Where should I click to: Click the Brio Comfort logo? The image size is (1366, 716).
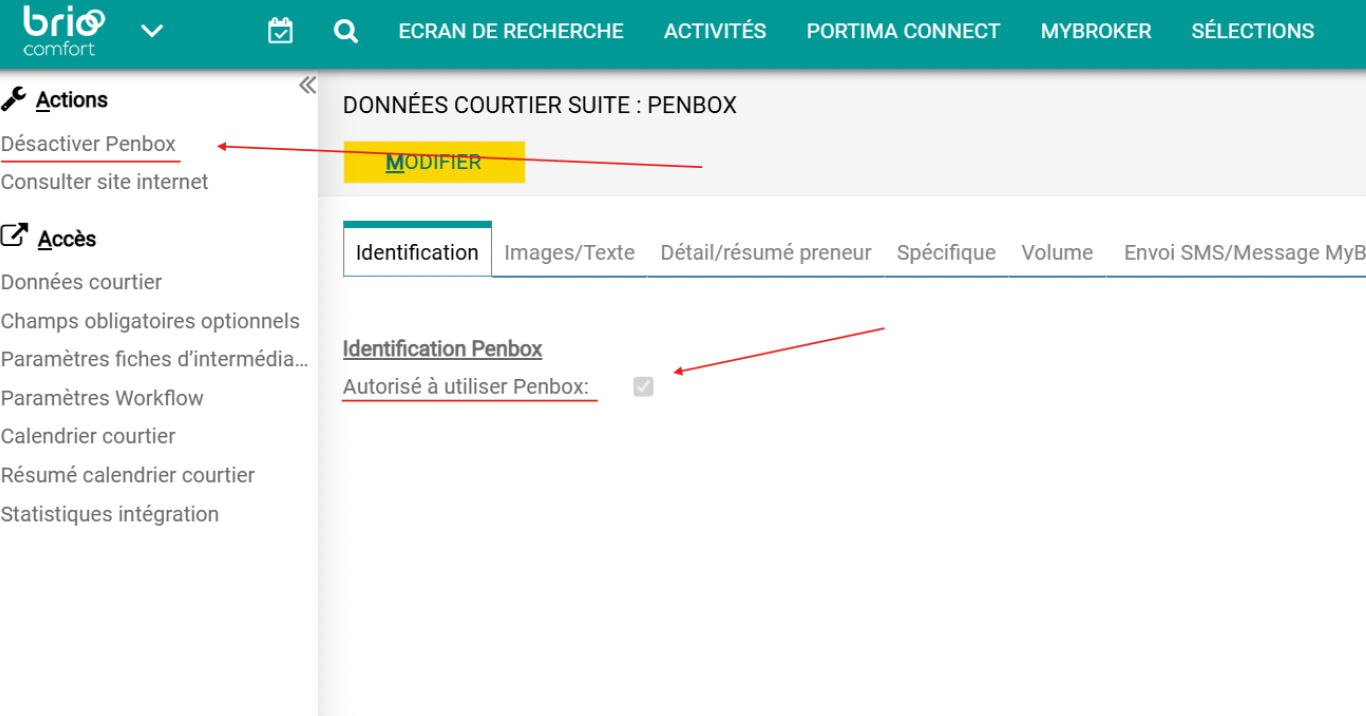[x=64, y=31]
